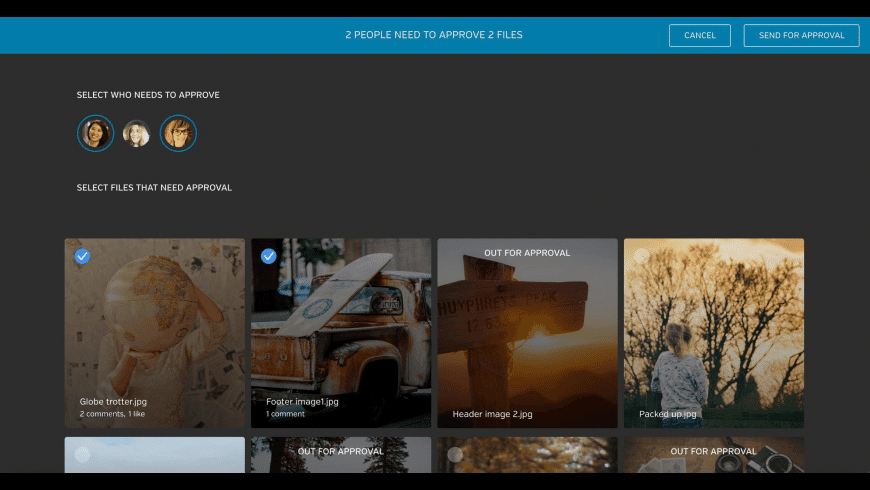The width and height of the screenshot is (870, 490).
Task: Click the Packed up.jpg file name
Action: (x=667, y=414)
